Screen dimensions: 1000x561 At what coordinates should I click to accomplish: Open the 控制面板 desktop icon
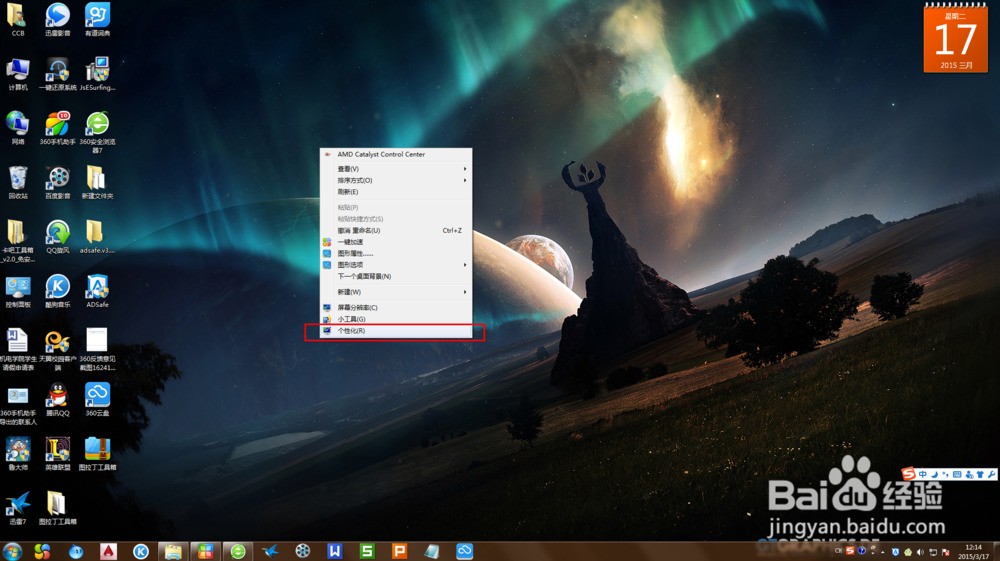click(x=18, y=288)
